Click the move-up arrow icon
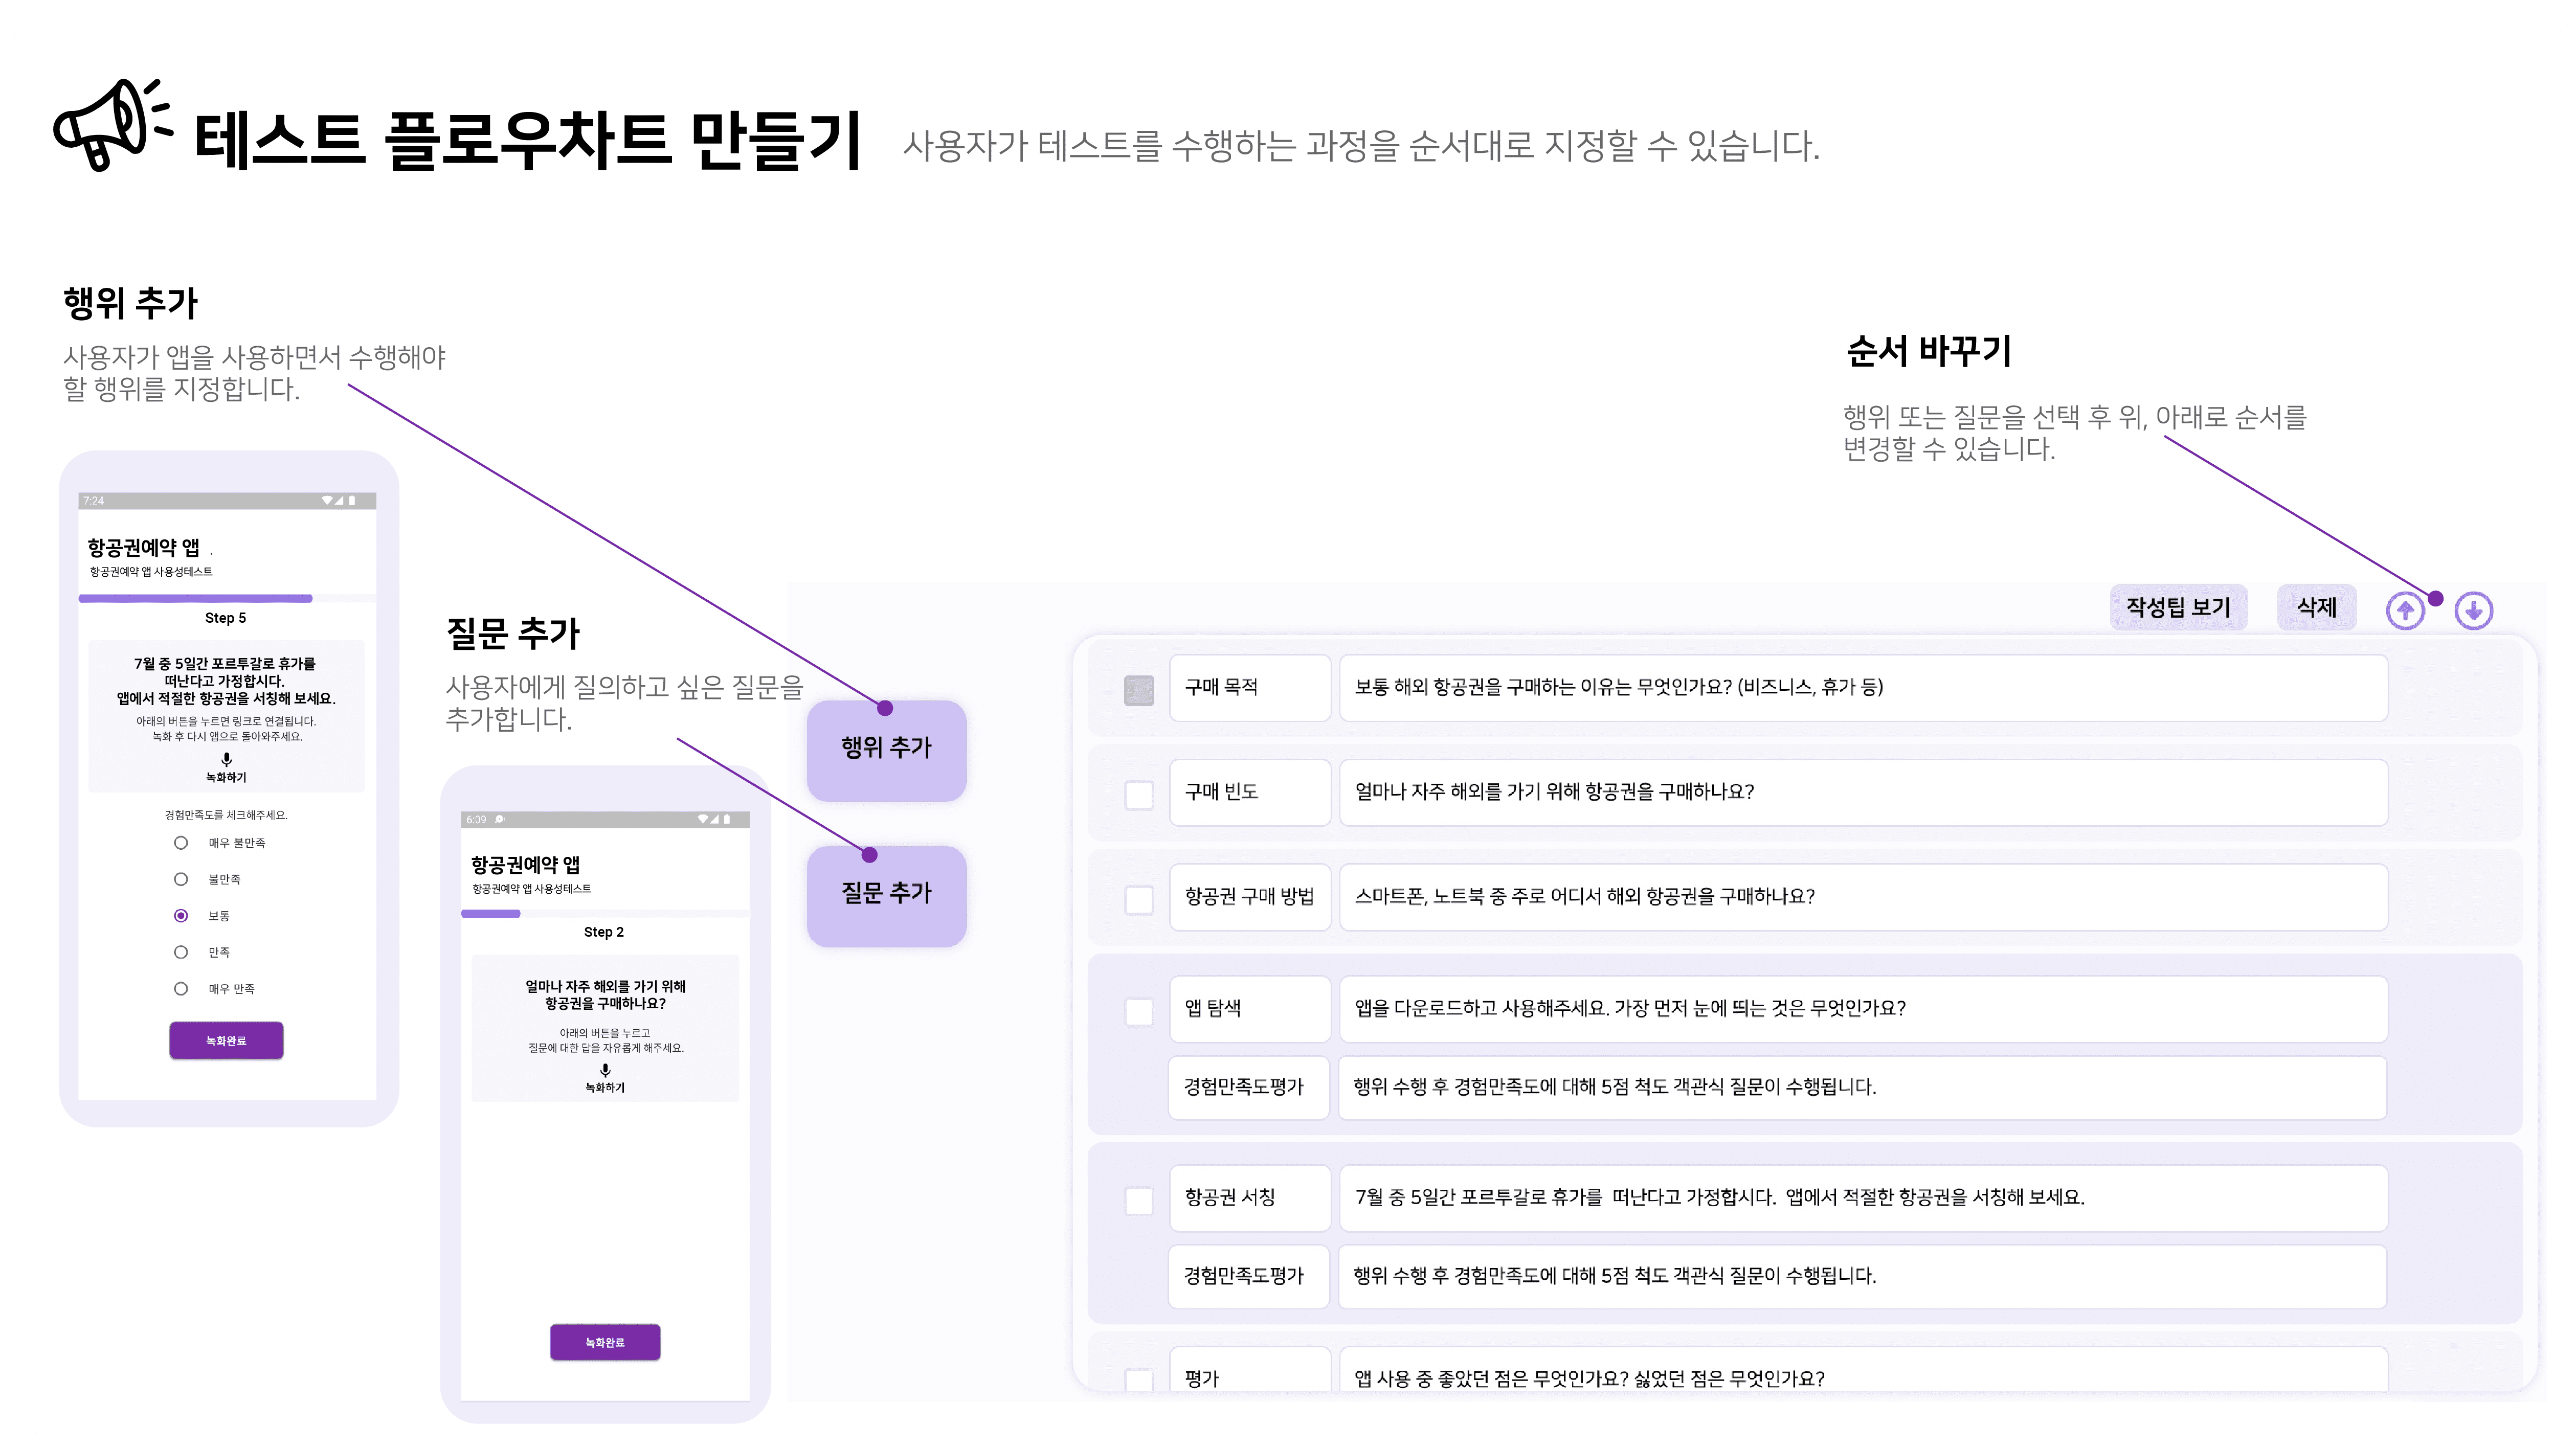Image resolution: width=2576 pixels, height=1449 pixels. coord(2405,610)
